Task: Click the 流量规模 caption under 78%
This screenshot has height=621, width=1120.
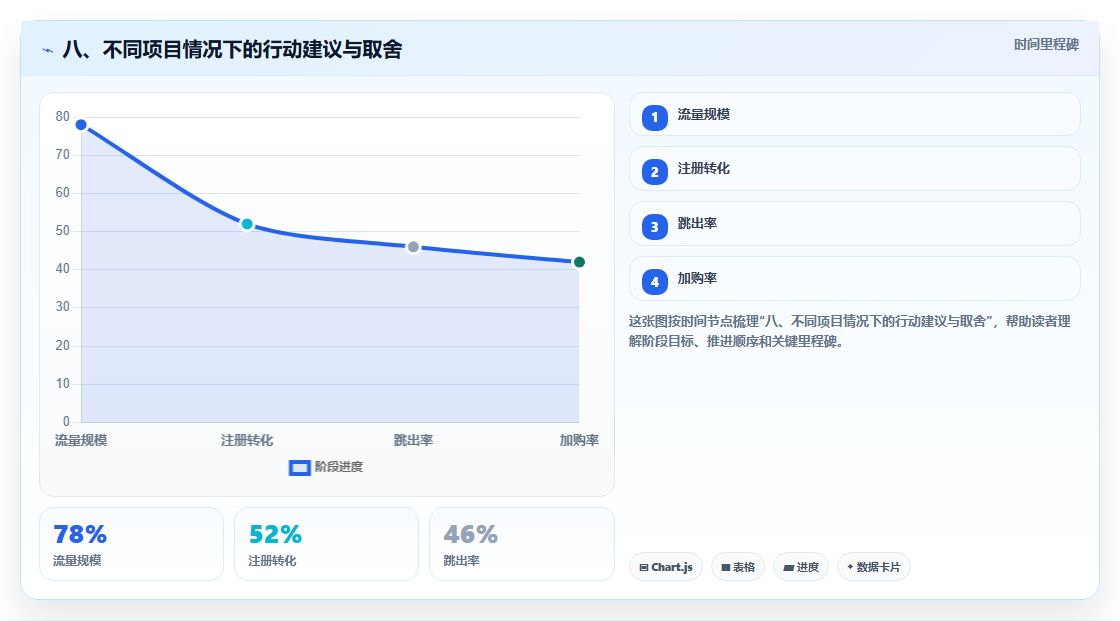Action: 77,561
